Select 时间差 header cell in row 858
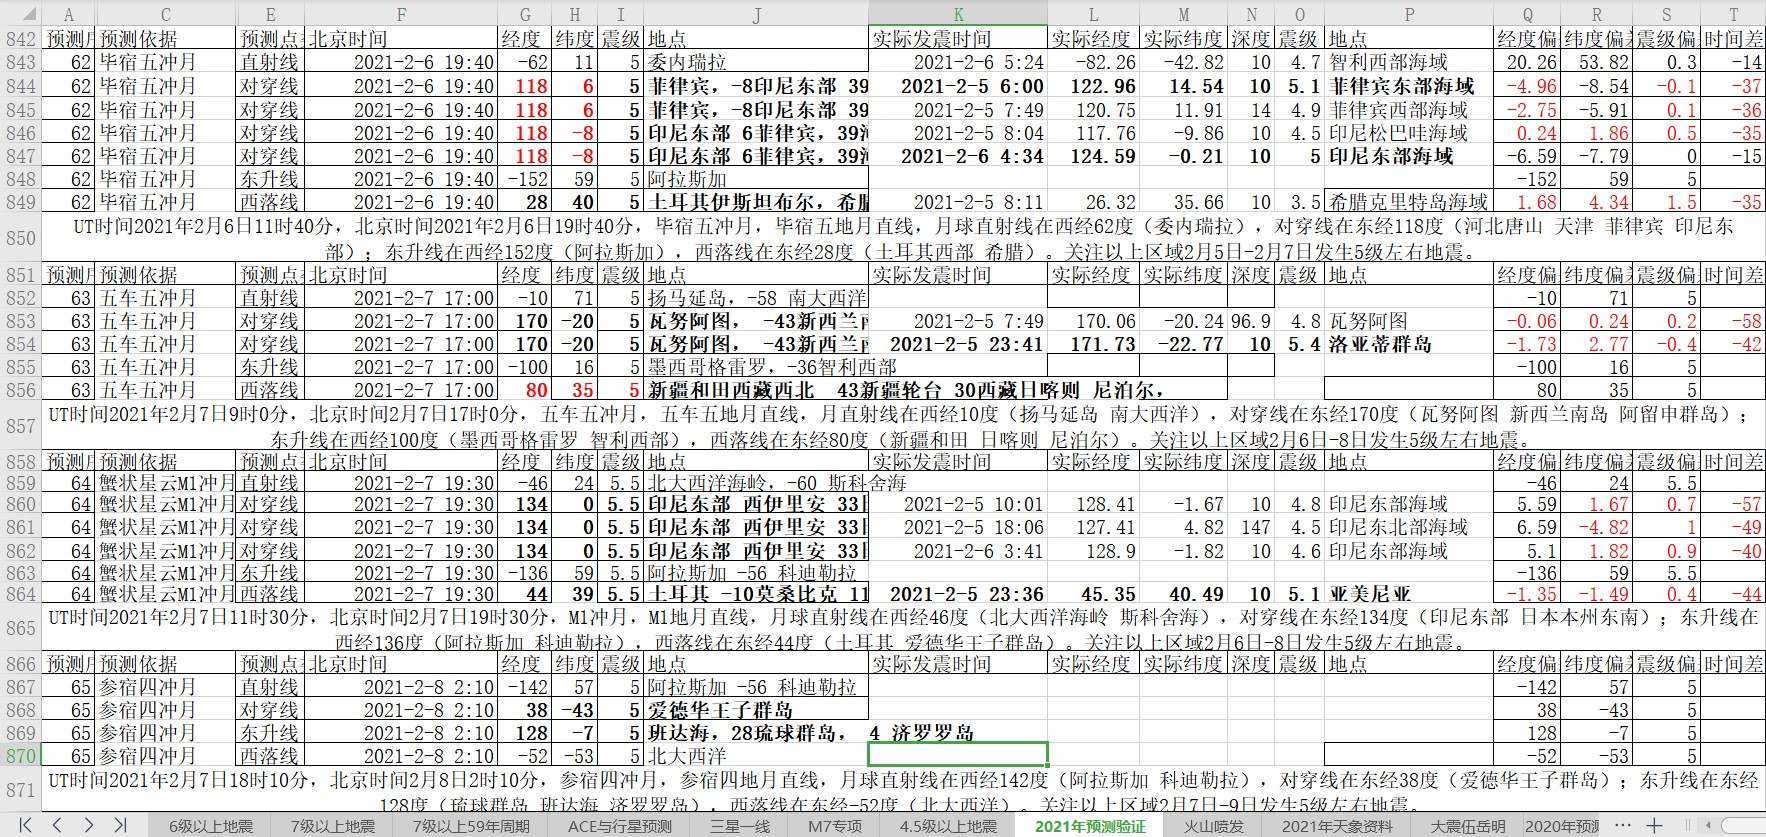This screenshot has width=1766, height=837. pyautogui.click(x=1733, y=461)
